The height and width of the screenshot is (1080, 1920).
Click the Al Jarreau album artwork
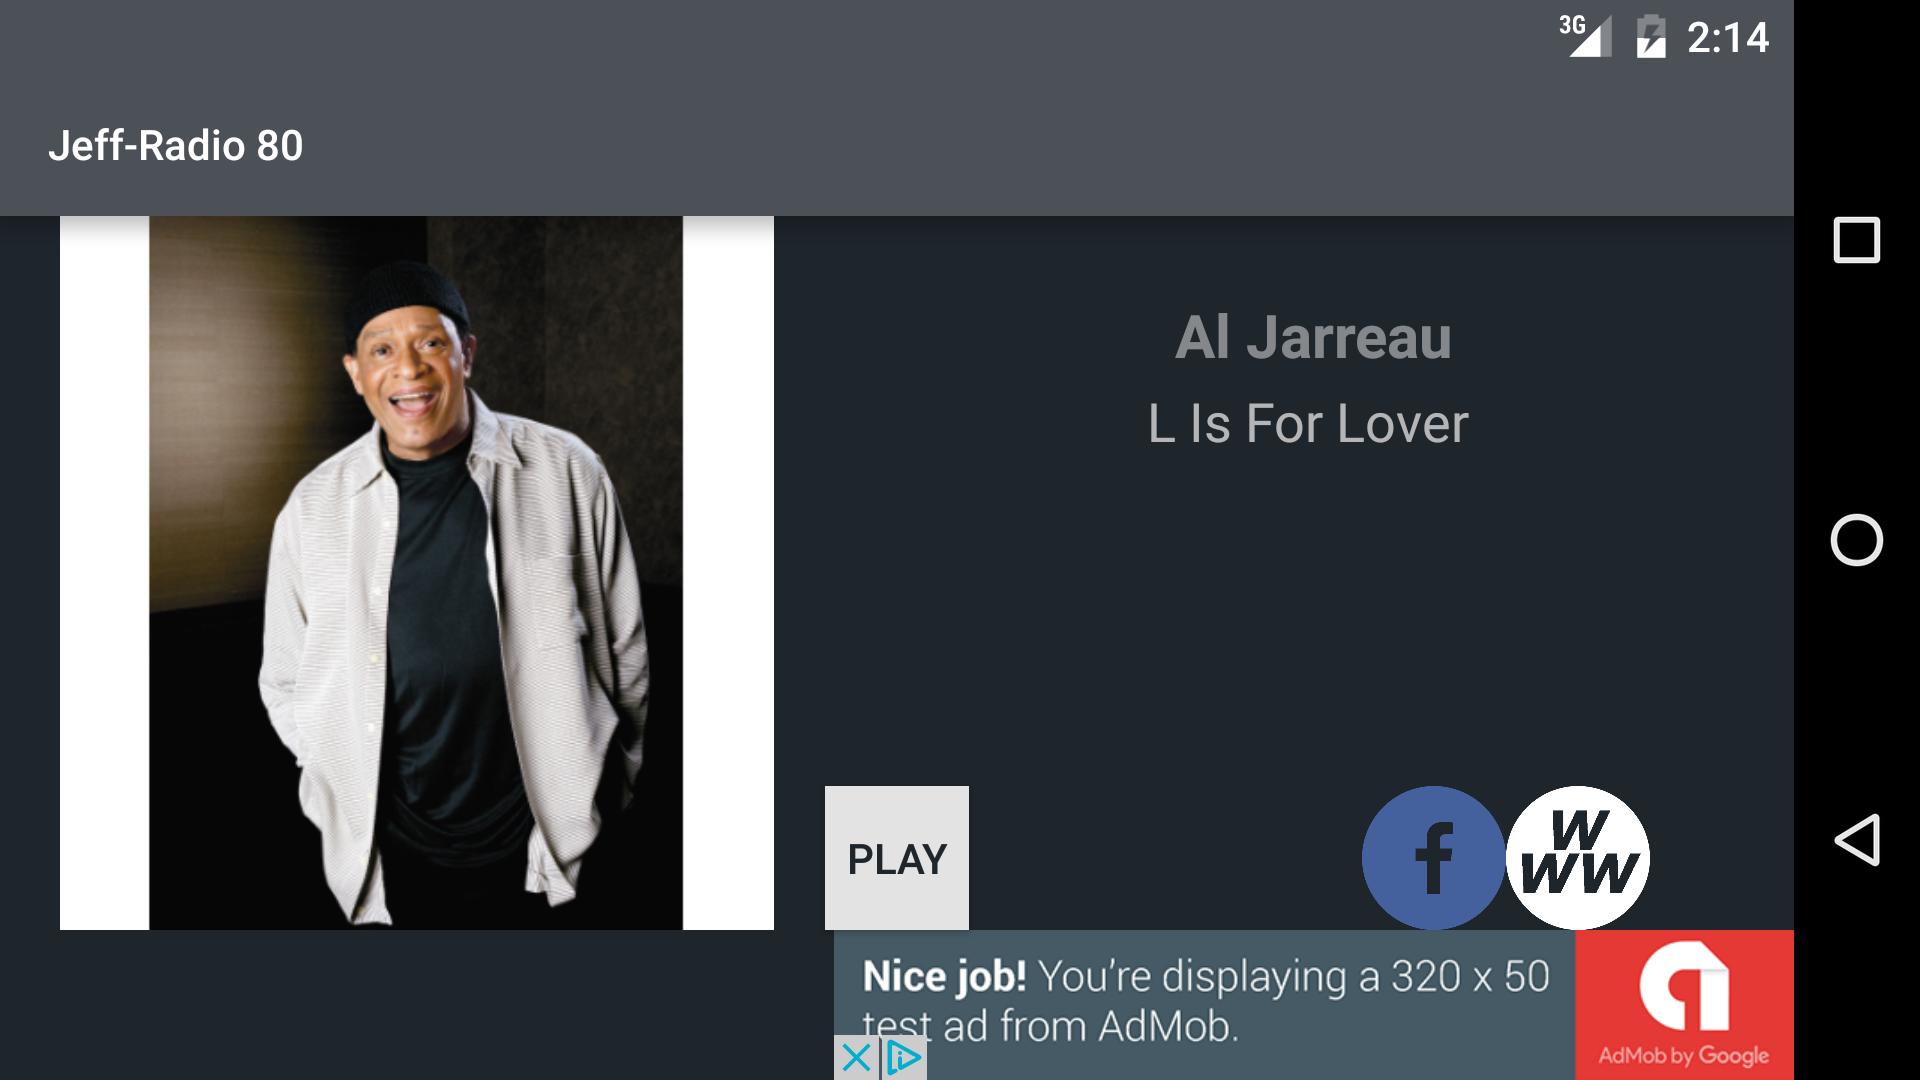coord(416,573)
